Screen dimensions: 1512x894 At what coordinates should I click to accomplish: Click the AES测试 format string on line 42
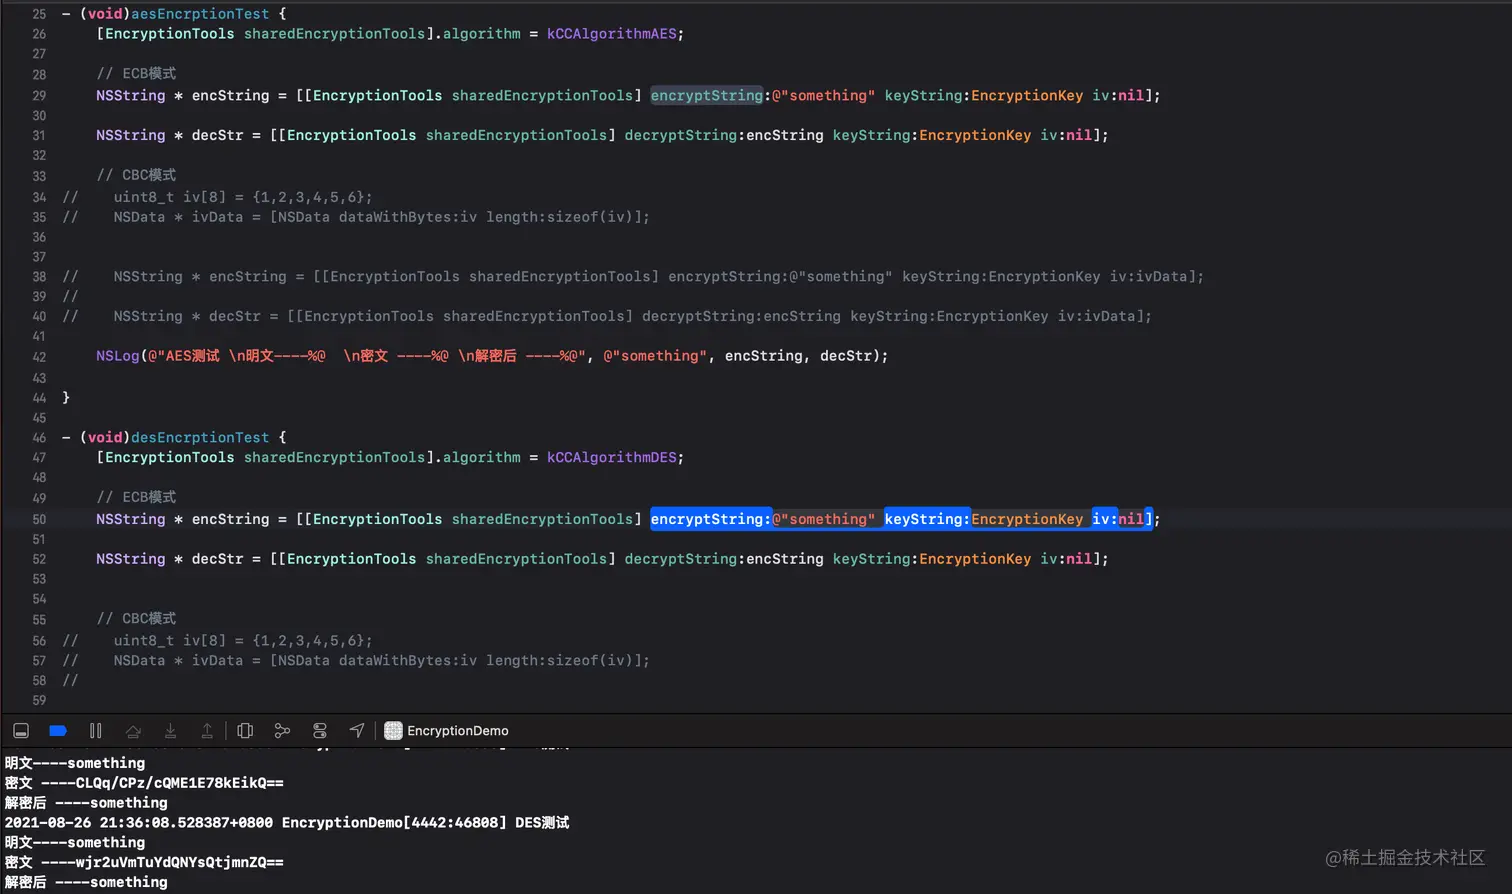pos(368,356)
